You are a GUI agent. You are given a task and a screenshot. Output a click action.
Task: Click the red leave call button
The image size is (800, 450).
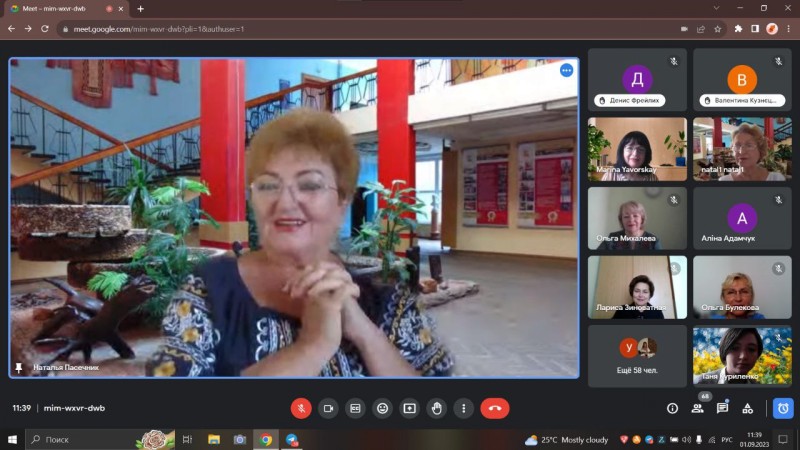click(494, 408)
